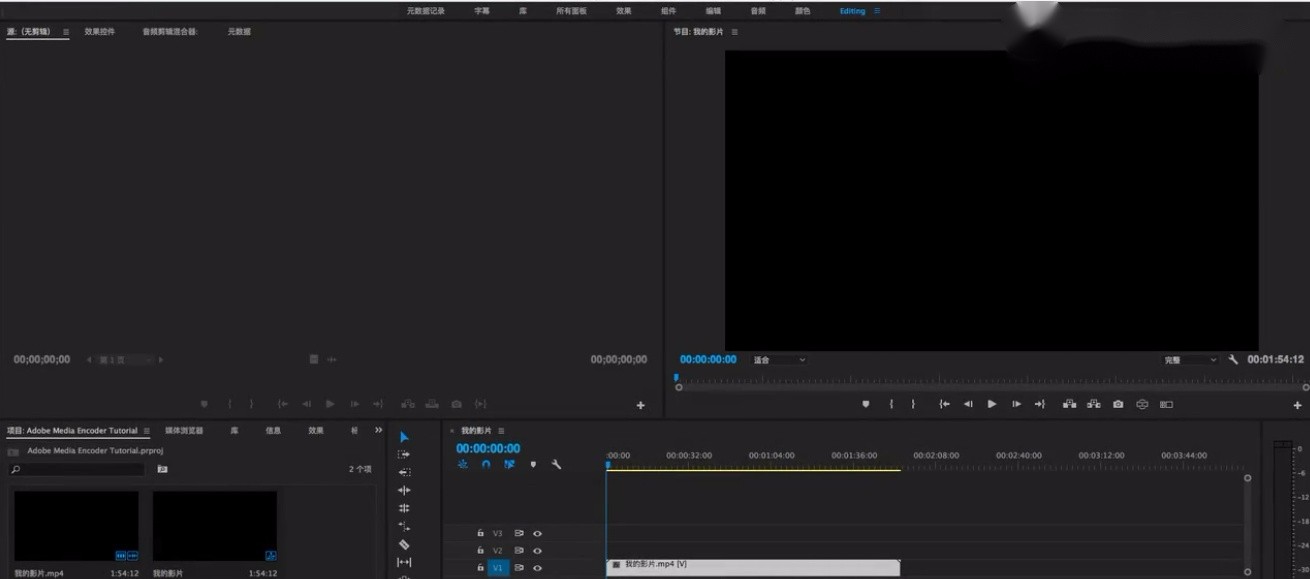Select the Selection arrow tool
This screenshot has height=579, width=1310.
tap(404, 437)
